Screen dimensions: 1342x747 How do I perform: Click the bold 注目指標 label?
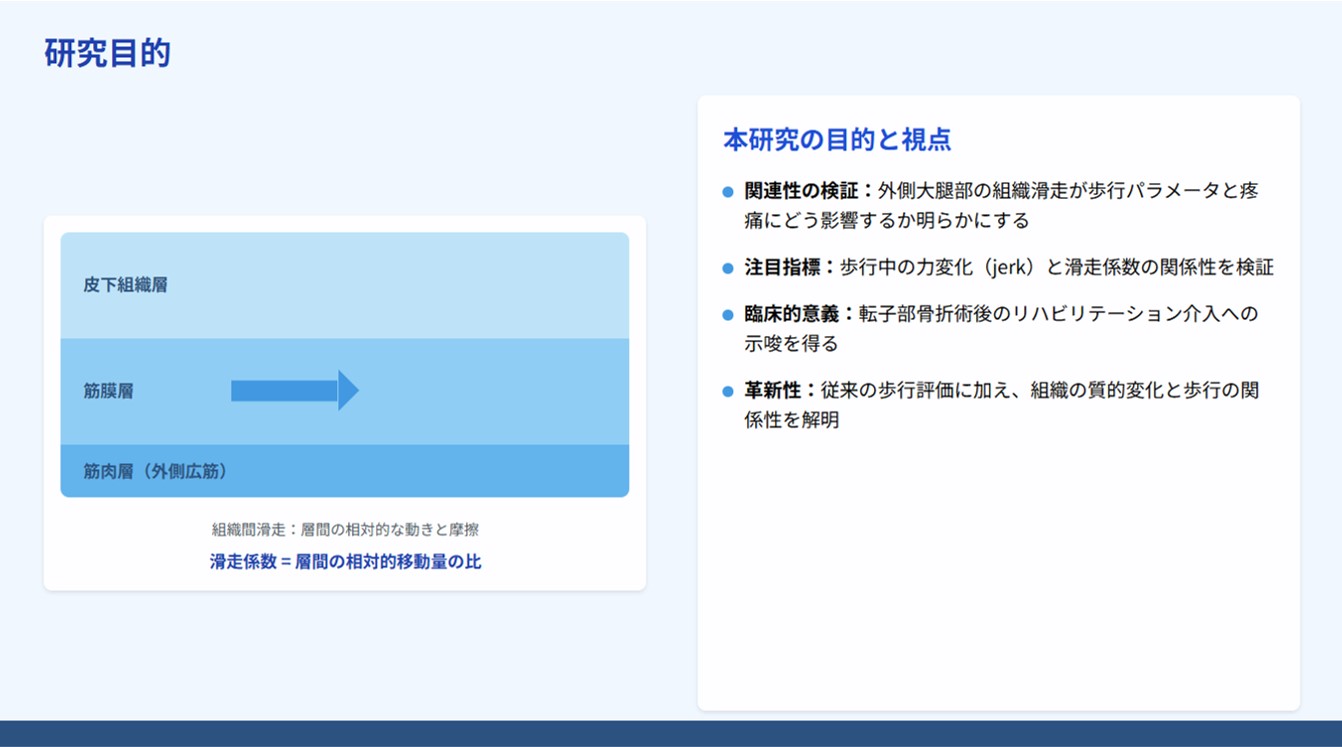782,268
